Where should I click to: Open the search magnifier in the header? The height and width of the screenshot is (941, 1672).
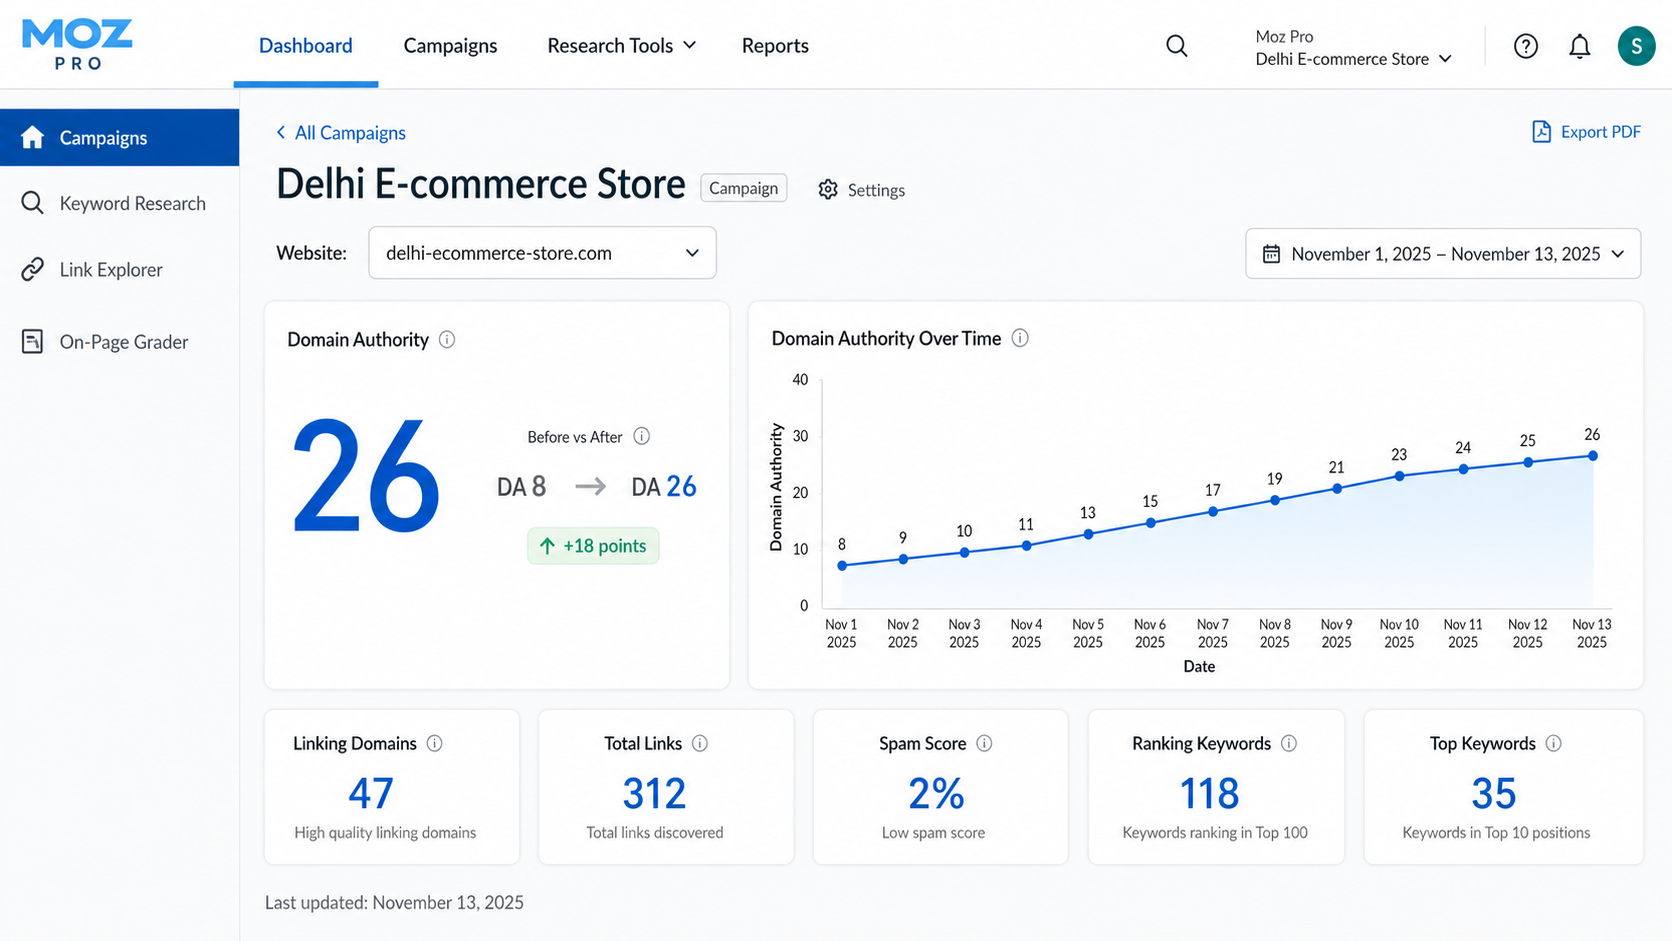coord(1177,46)
